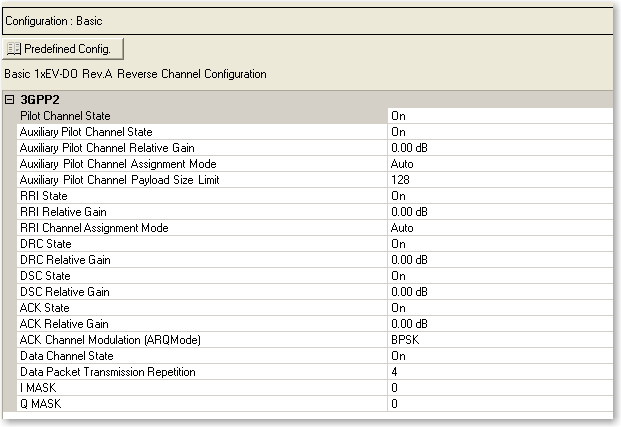Toggle the RRI State On value
This screenshot has height=427, width=621.
[498, 196]
